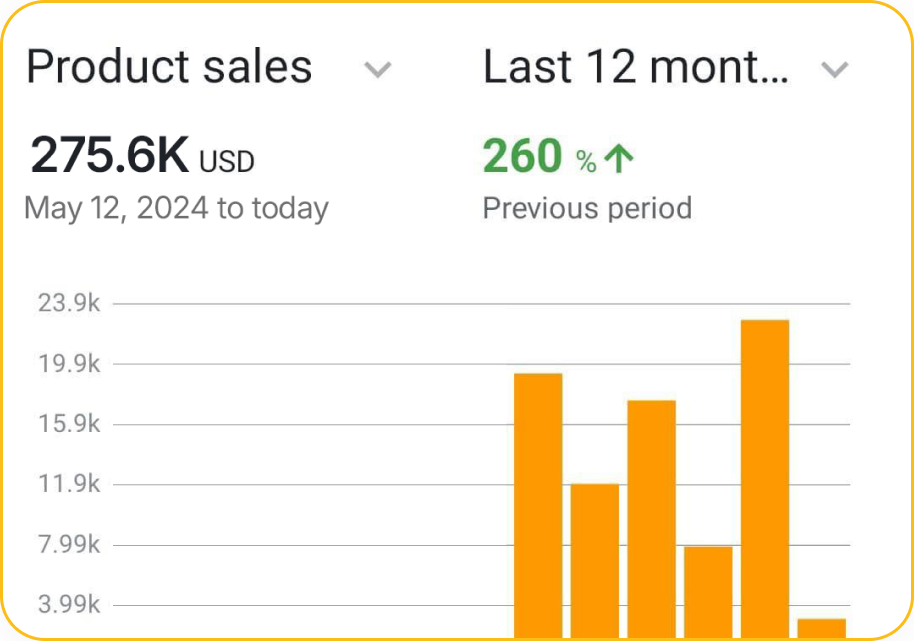Click the 3.99k axis label

pos(69,604)
